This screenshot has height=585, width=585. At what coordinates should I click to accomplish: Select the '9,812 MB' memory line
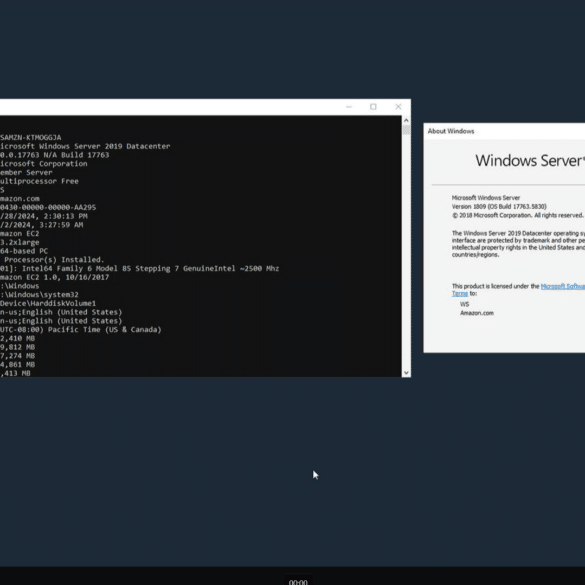coord(18,347)
